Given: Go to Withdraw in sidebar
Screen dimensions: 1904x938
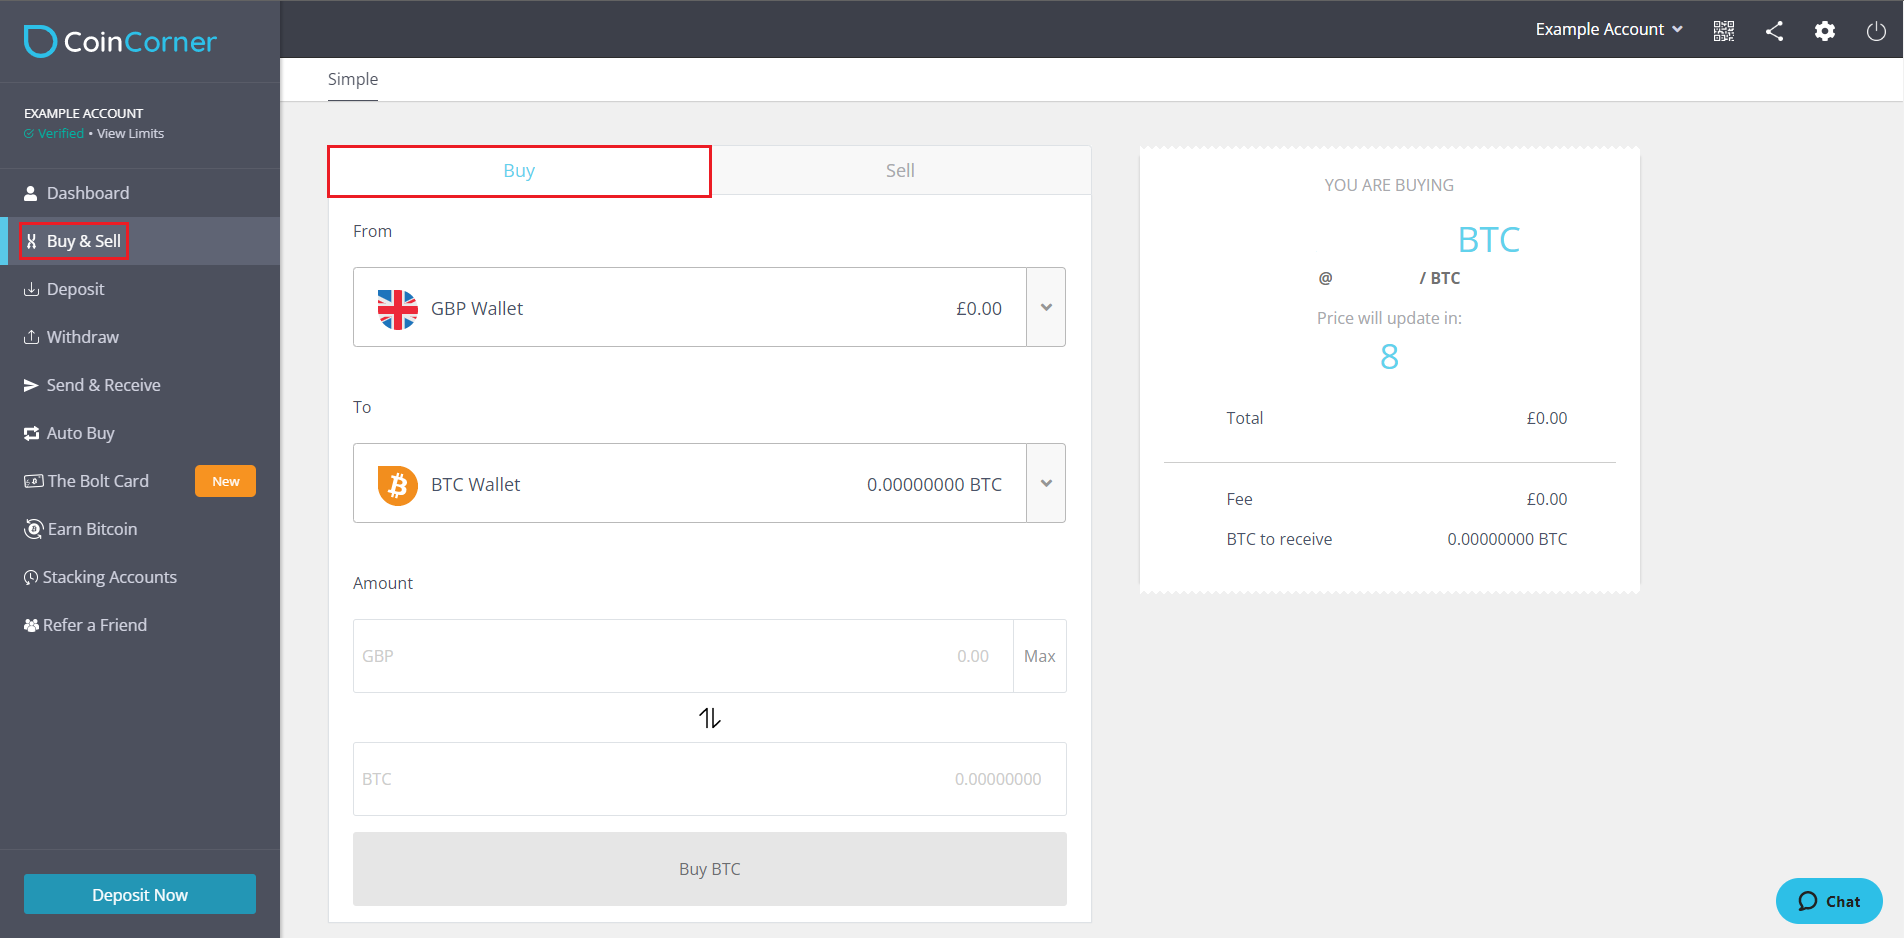Looking at the screenshot, I should [x=140, y=337].
